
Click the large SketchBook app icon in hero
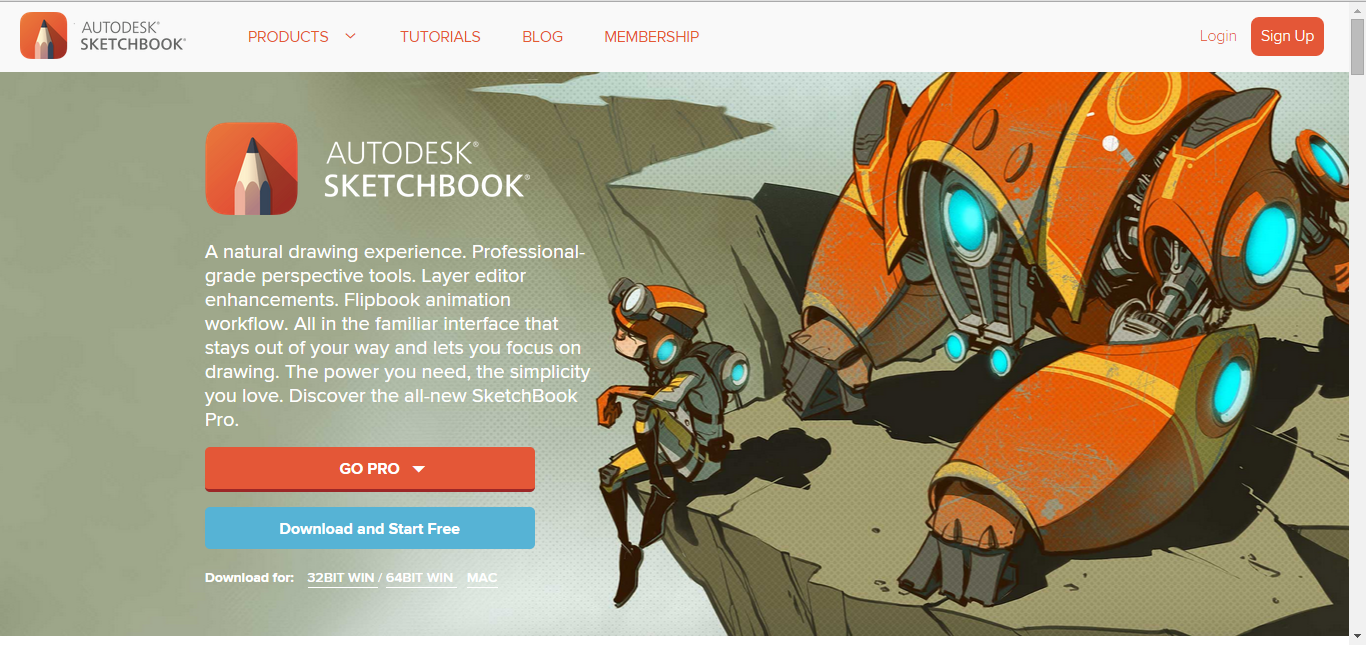point(251,169)
